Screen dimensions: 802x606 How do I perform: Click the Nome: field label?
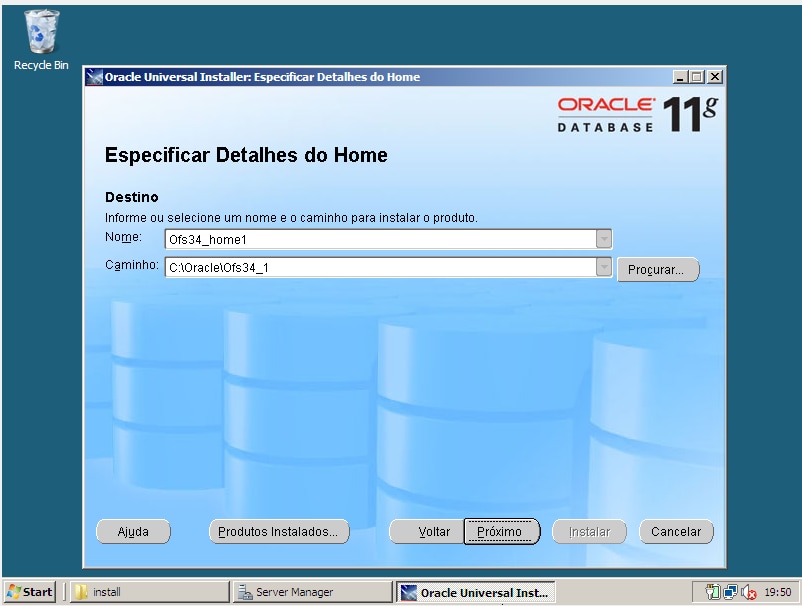[x=123, y=237]
